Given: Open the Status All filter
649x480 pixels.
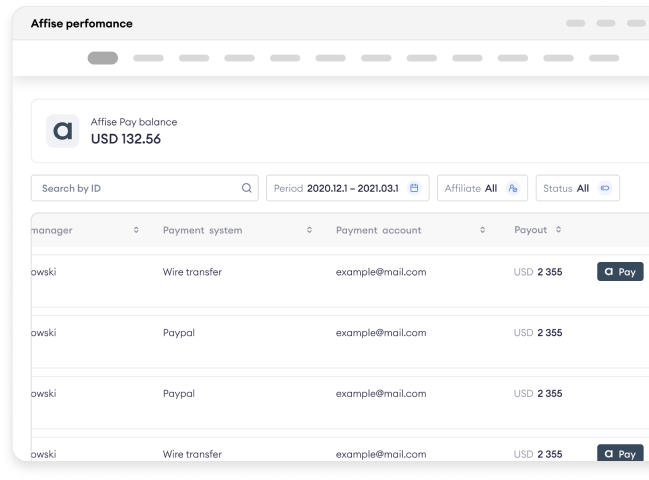Looking at the screenshot, I should (577, 188).
